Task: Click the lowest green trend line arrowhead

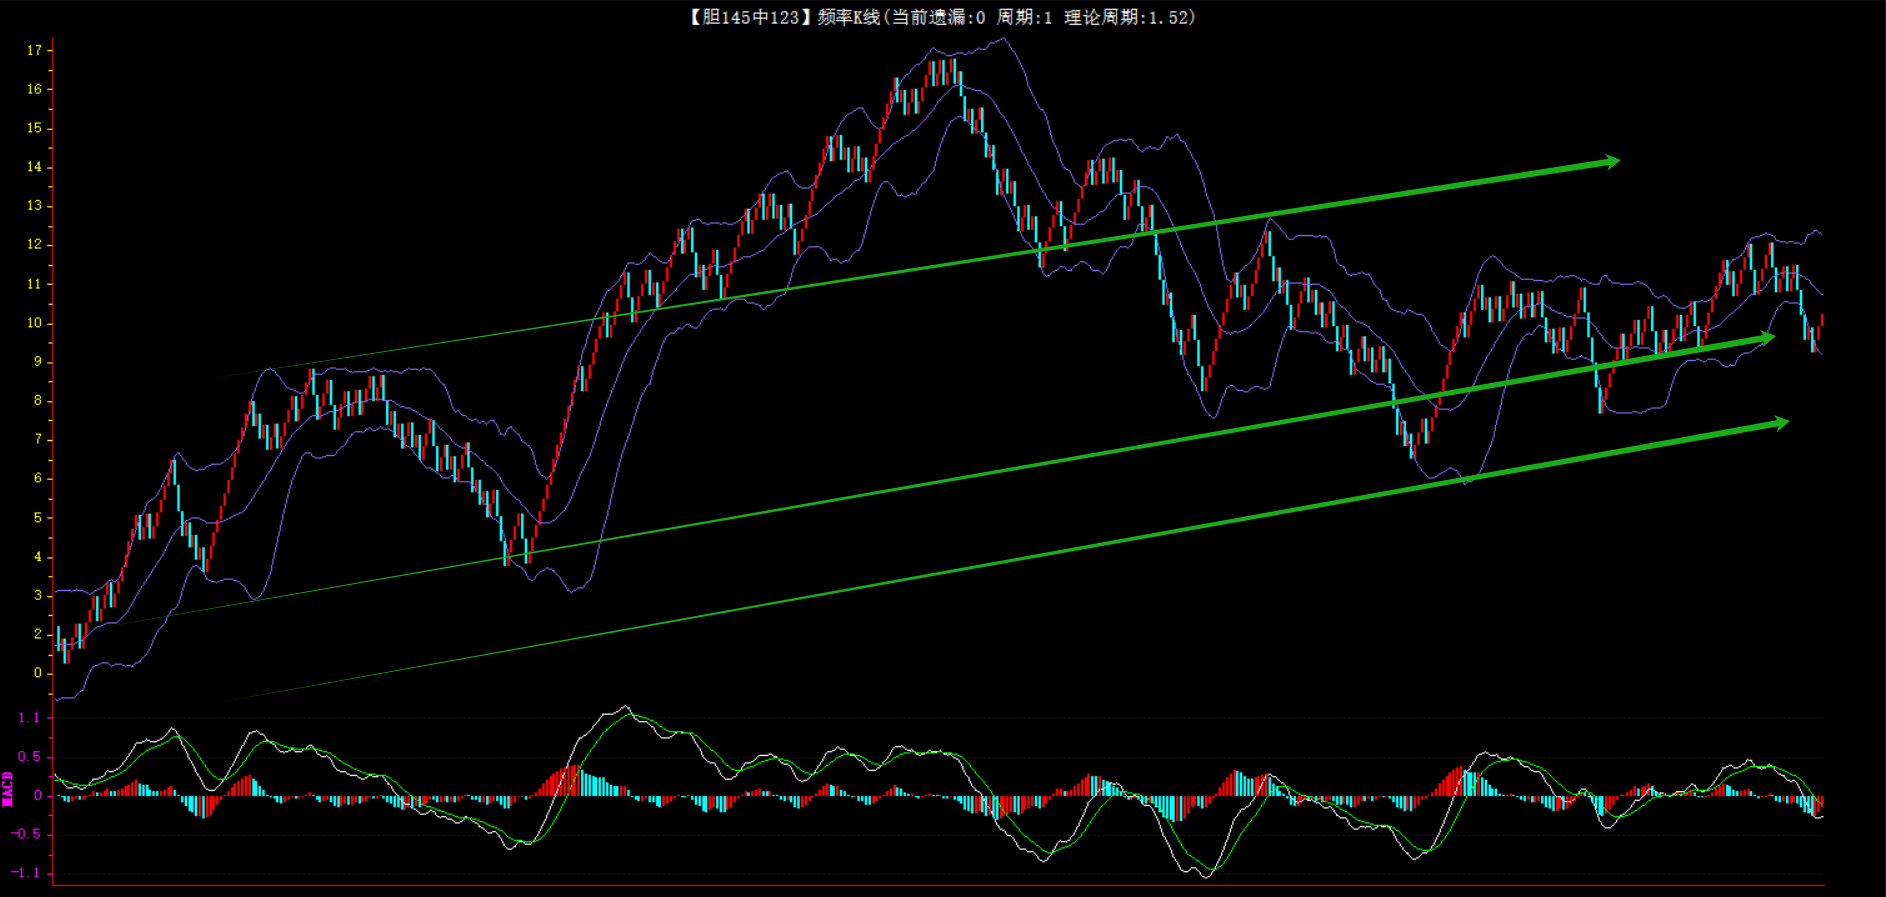Action: [x=1779, y=423]
